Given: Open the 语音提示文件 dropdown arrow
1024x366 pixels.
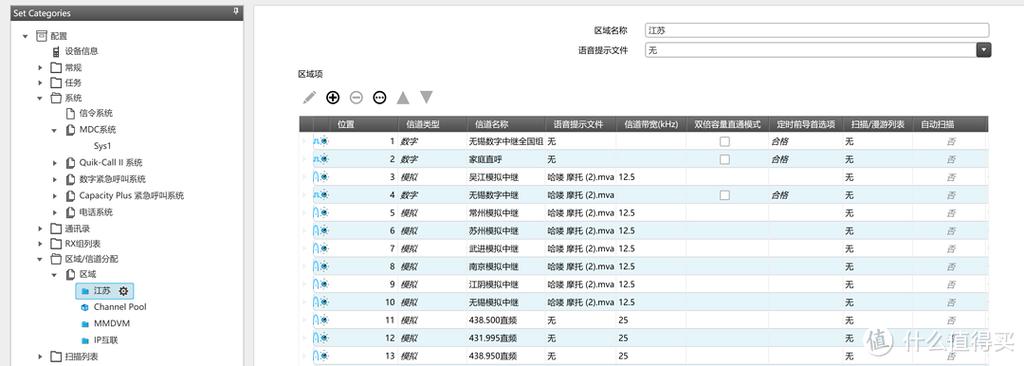Looking at the screenshot, I should pyautogui.click(x=984, y=50).
